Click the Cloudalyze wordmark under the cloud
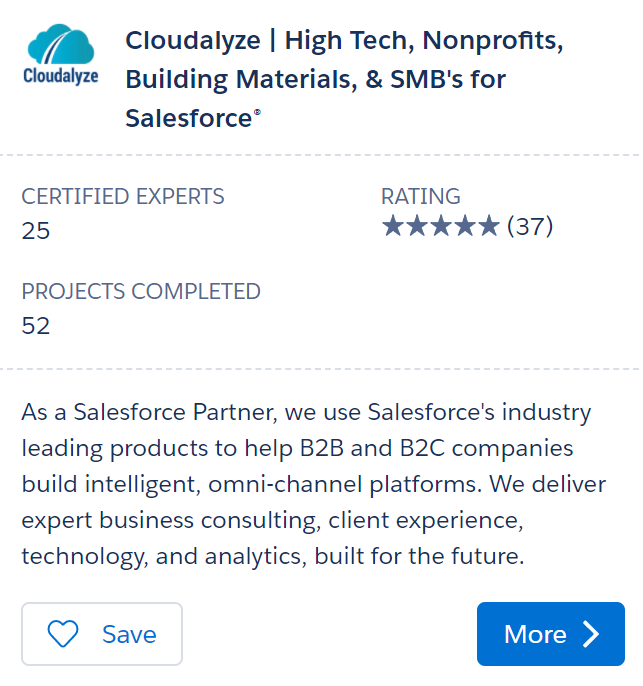The width and height of the screenshot is (643, 686). coord(60,76)
